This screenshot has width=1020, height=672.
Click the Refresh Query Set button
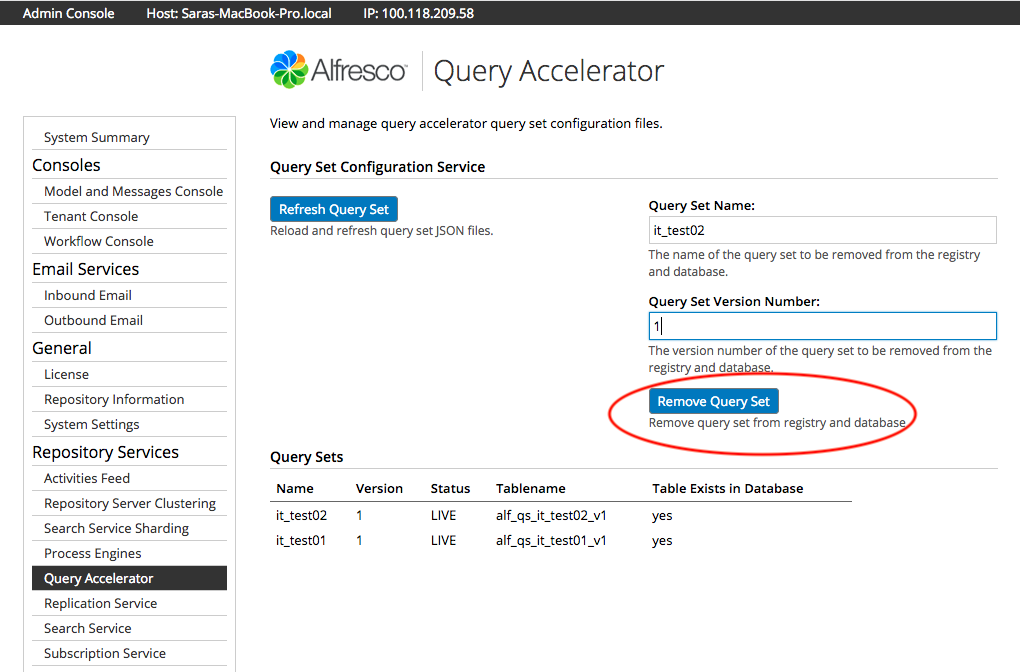point(333,209)
